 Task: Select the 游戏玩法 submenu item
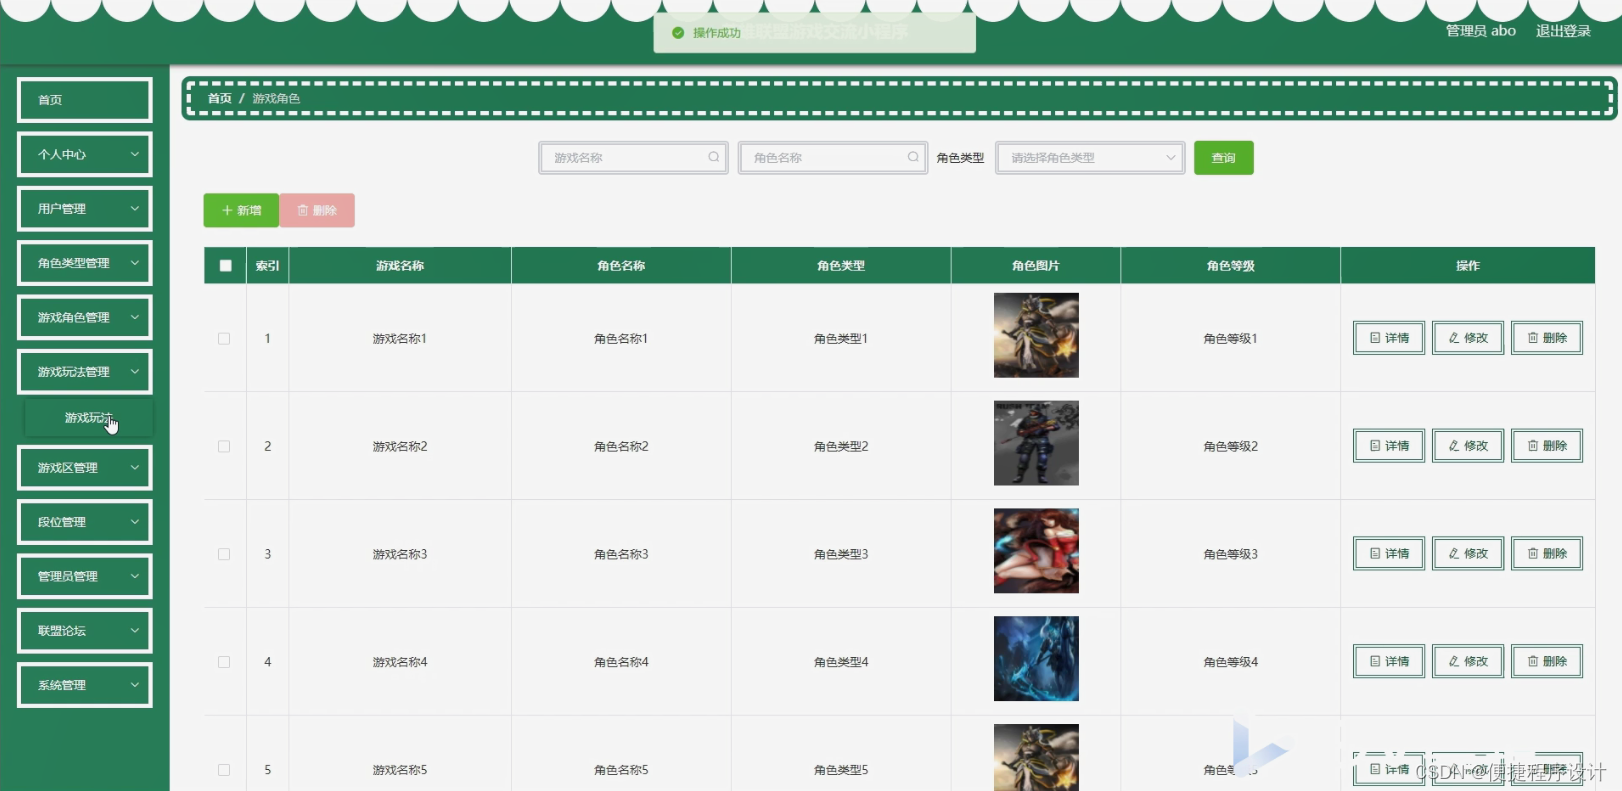(88, 418)
